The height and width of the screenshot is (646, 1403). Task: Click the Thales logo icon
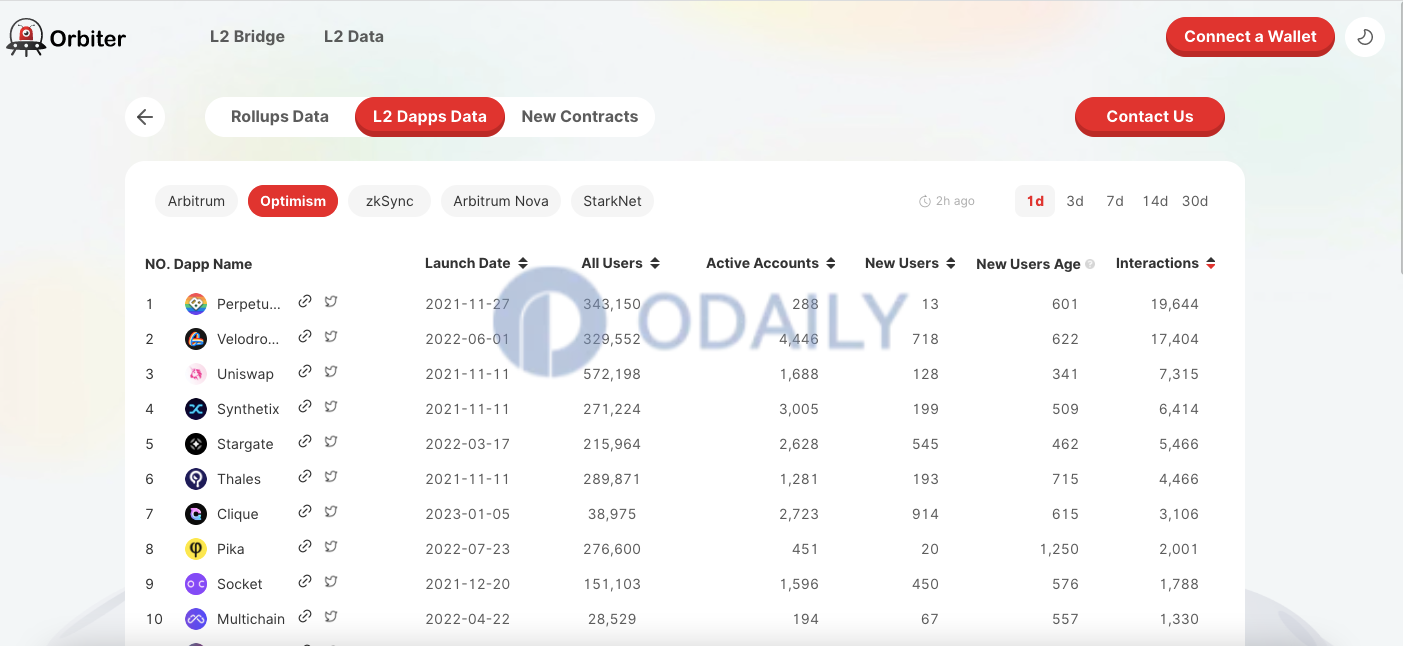pos(196,479)
